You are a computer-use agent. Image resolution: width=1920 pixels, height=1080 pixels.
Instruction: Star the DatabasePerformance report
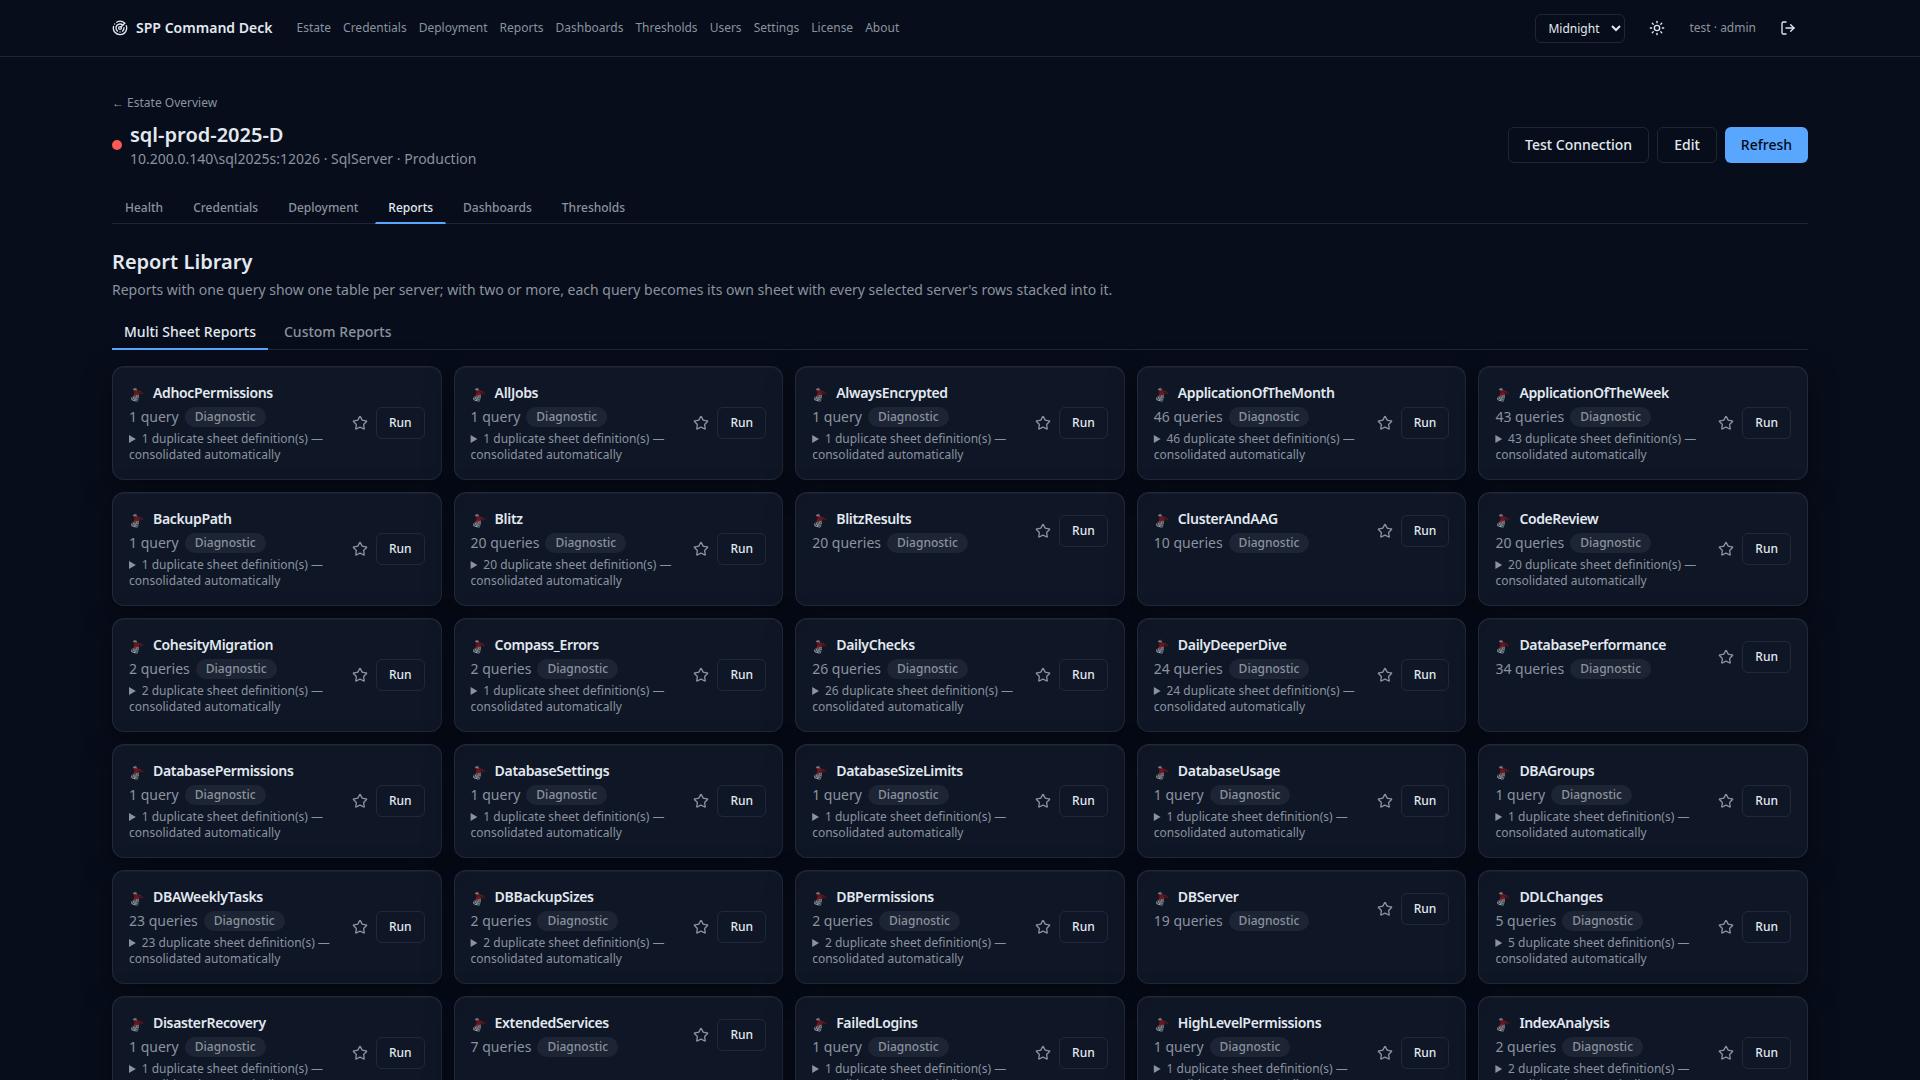1726,657
